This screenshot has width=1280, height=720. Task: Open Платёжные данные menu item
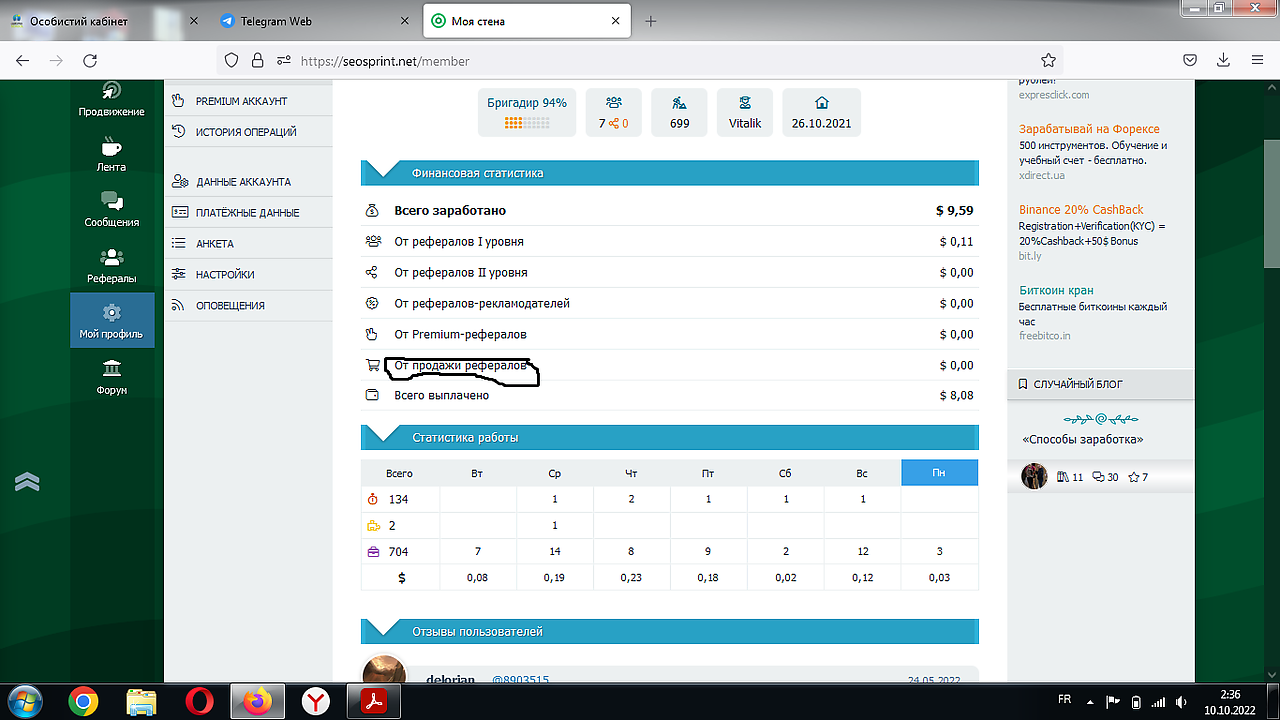click(247, 213)
